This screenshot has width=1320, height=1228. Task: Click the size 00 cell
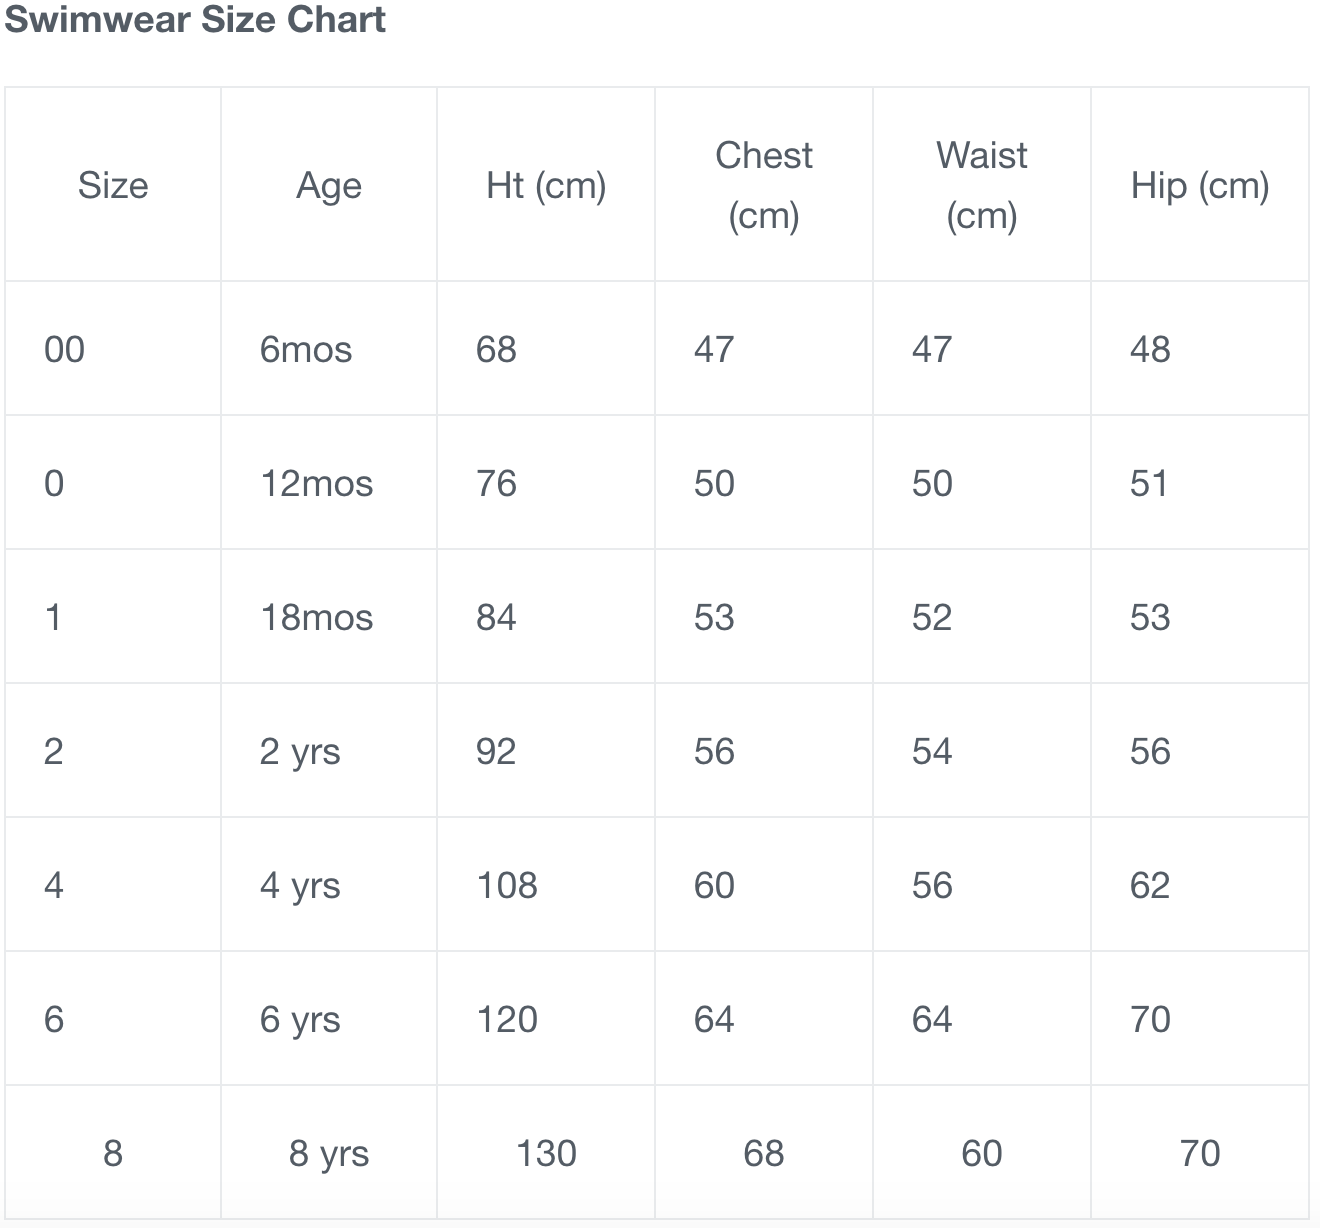pos(65,349)
